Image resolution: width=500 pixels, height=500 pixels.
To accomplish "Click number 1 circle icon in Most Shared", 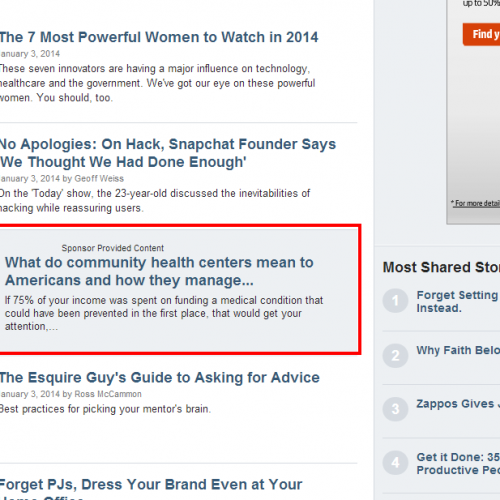I will click(x=395, y=301).
